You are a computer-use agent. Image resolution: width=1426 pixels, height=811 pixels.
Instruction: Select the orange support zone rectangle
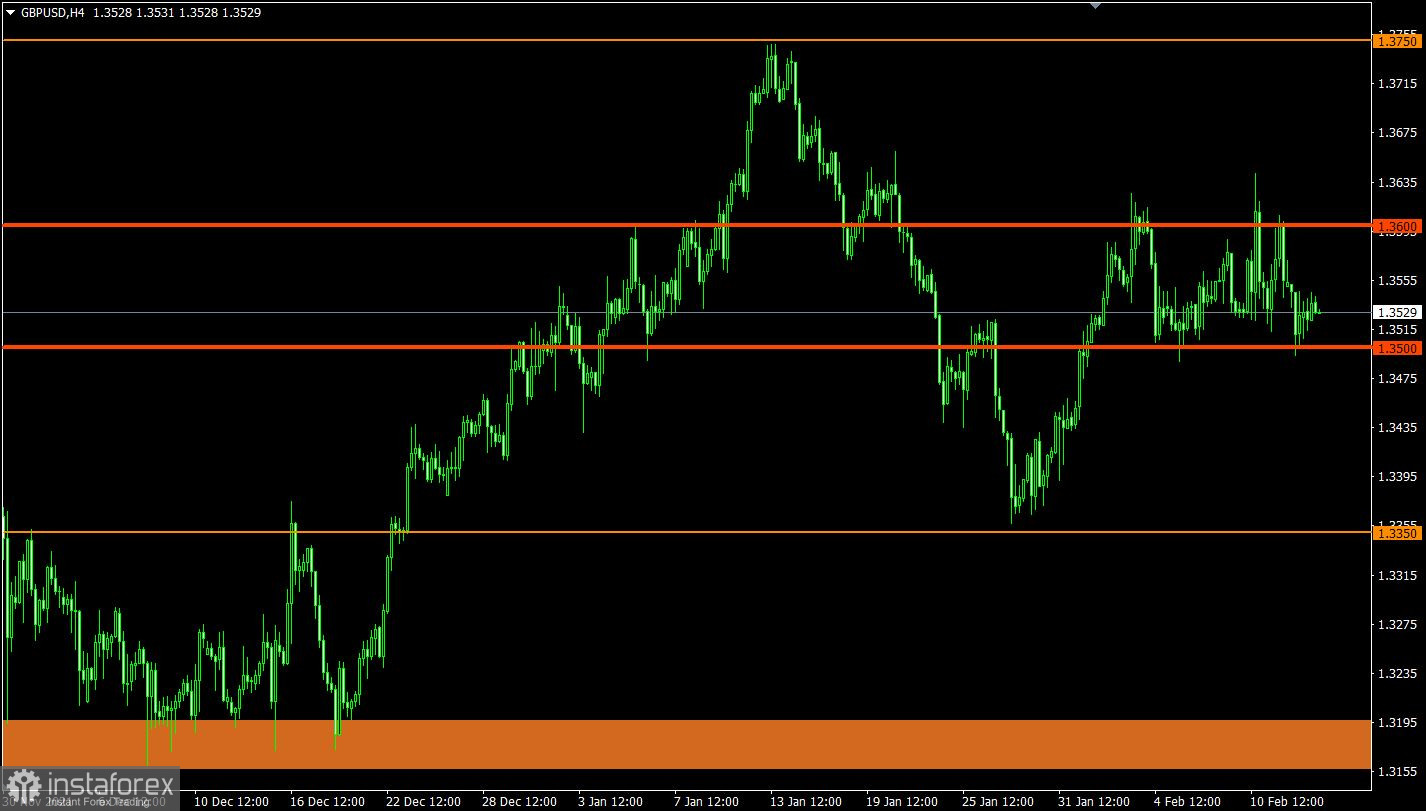click(x=686, y=744)
